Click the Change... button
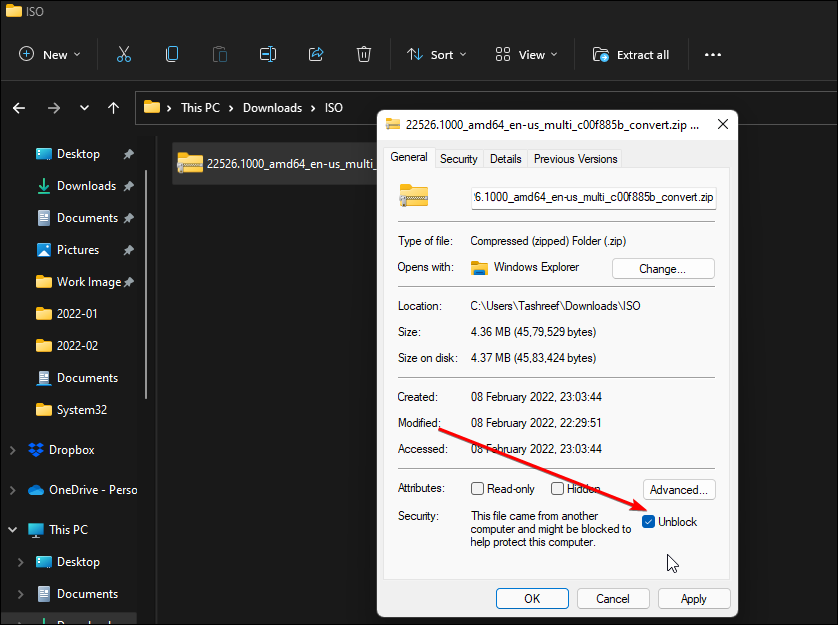The width and height of the screenshot is (838, 625). click(663, 268)
